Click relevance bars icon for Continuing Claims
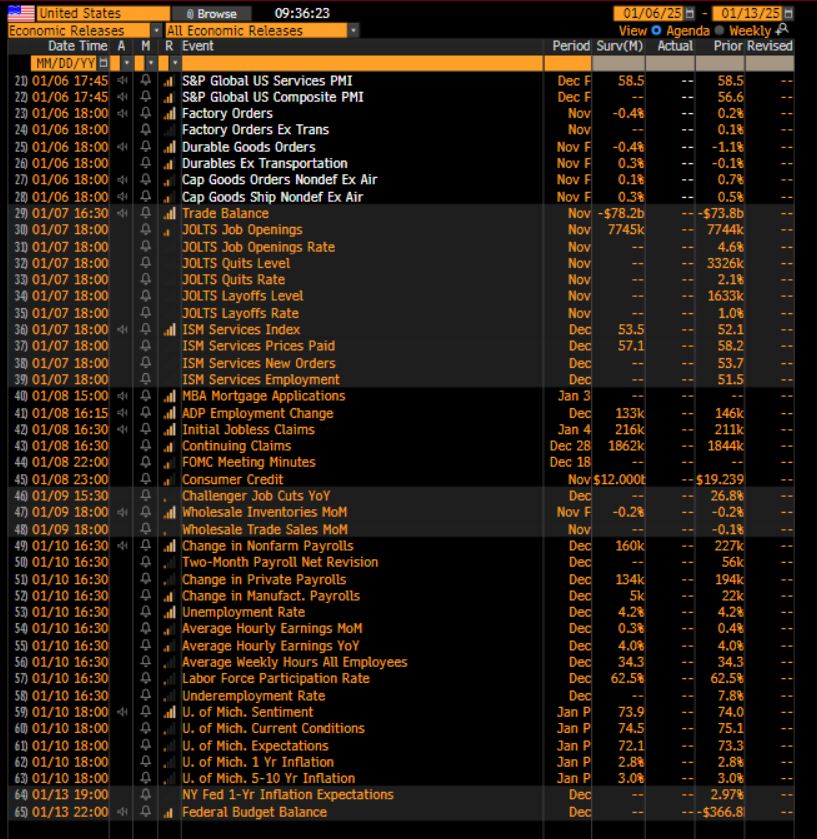The width and height of the screenshot is (817, 839). click(x=169, y=446)
